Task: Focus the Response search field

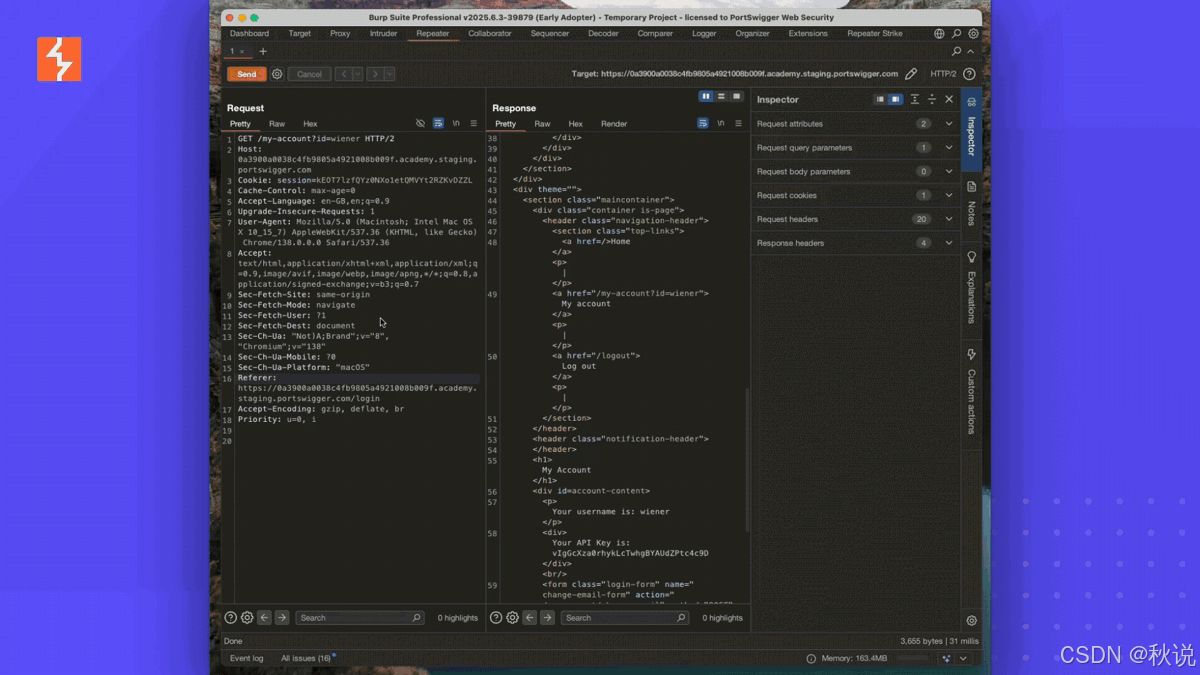Action: click(625, 618)
